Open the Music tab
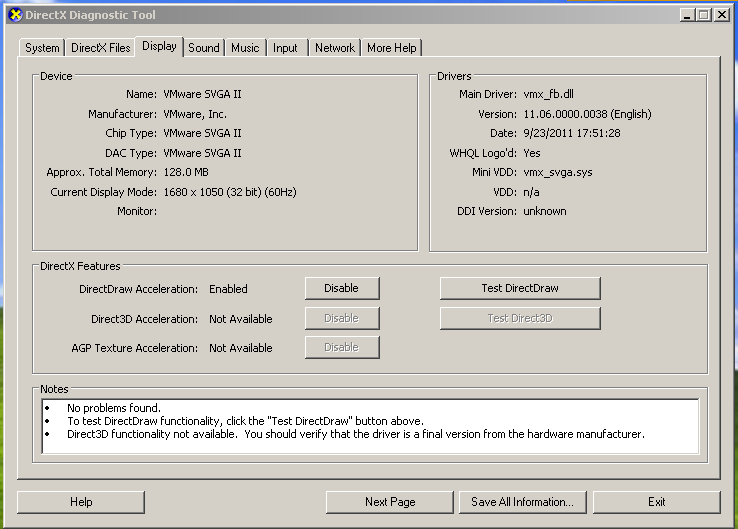Viewport: 738px width, 529px height. tap(245, 48)
